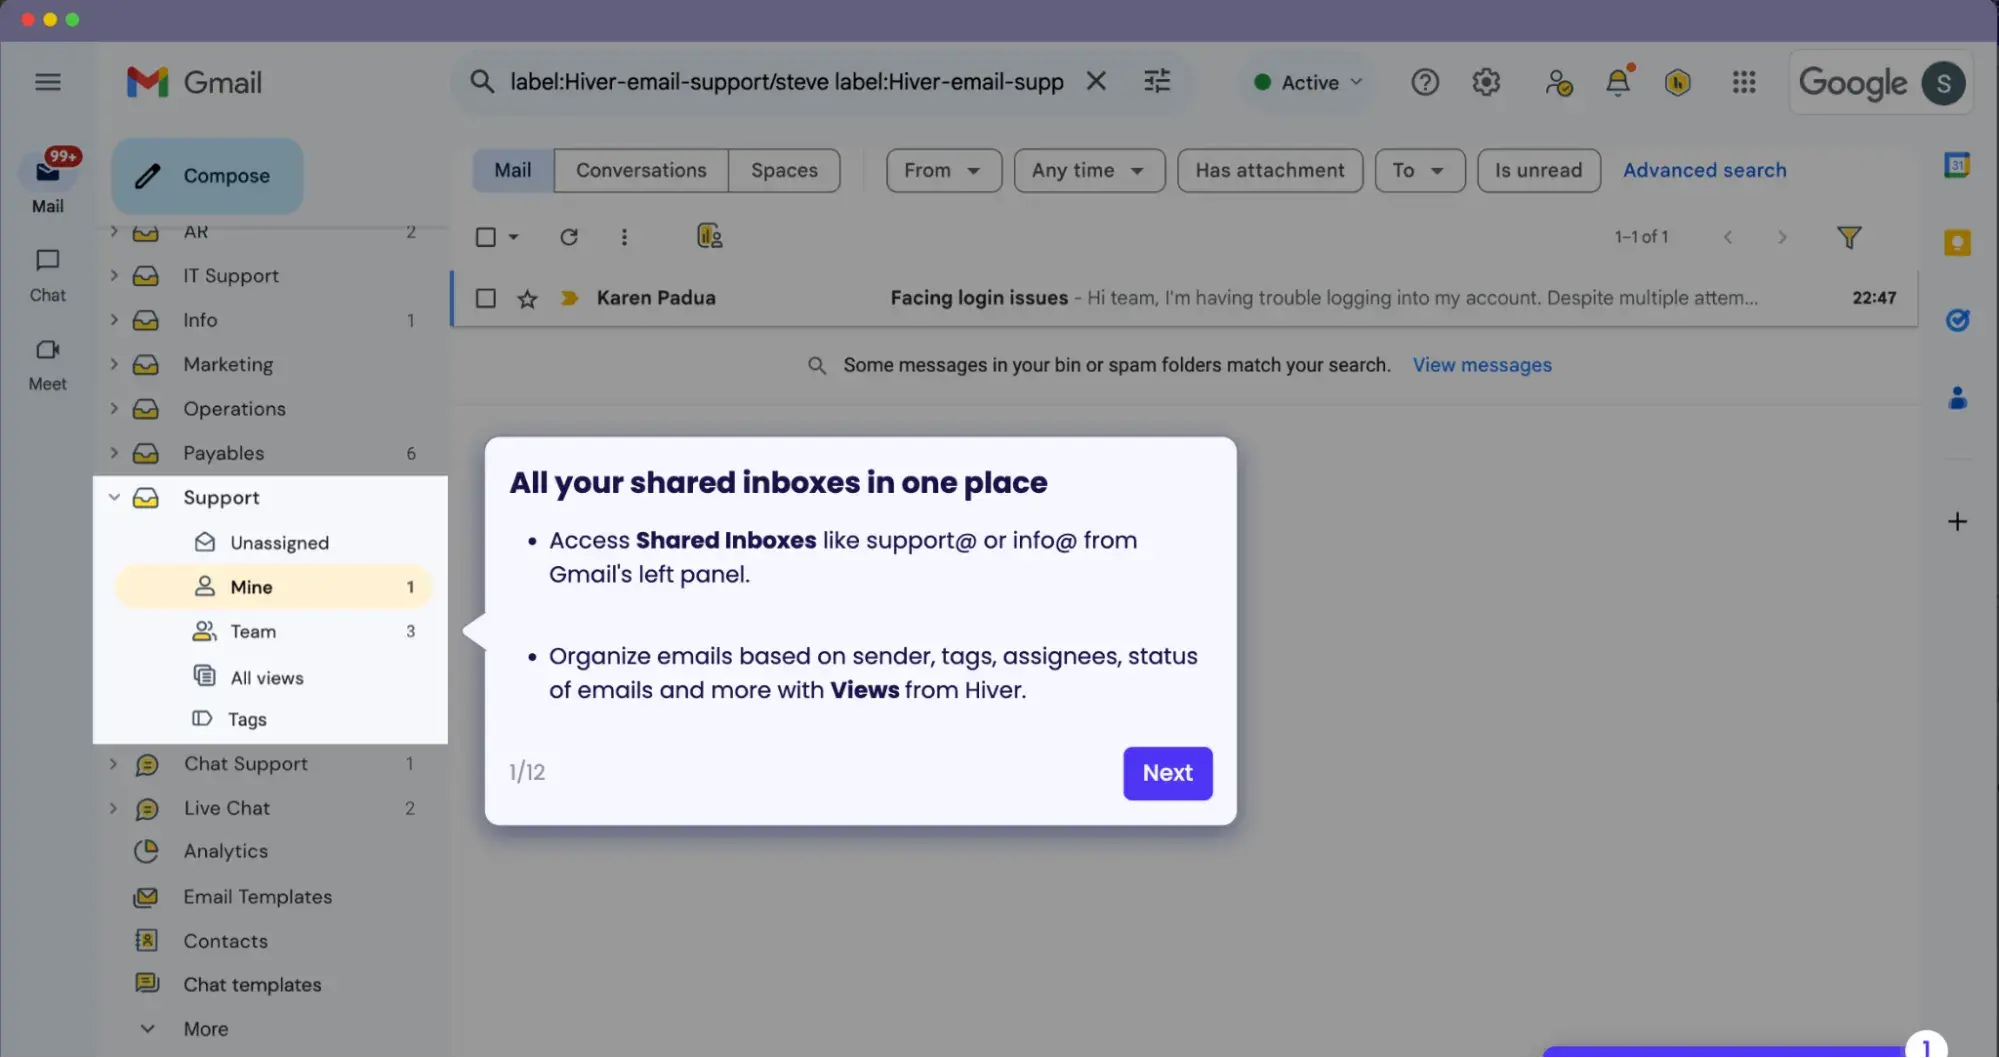
Task: Open the Help question mark icon
Action: pyautogui.click(x=1425, y=82)
